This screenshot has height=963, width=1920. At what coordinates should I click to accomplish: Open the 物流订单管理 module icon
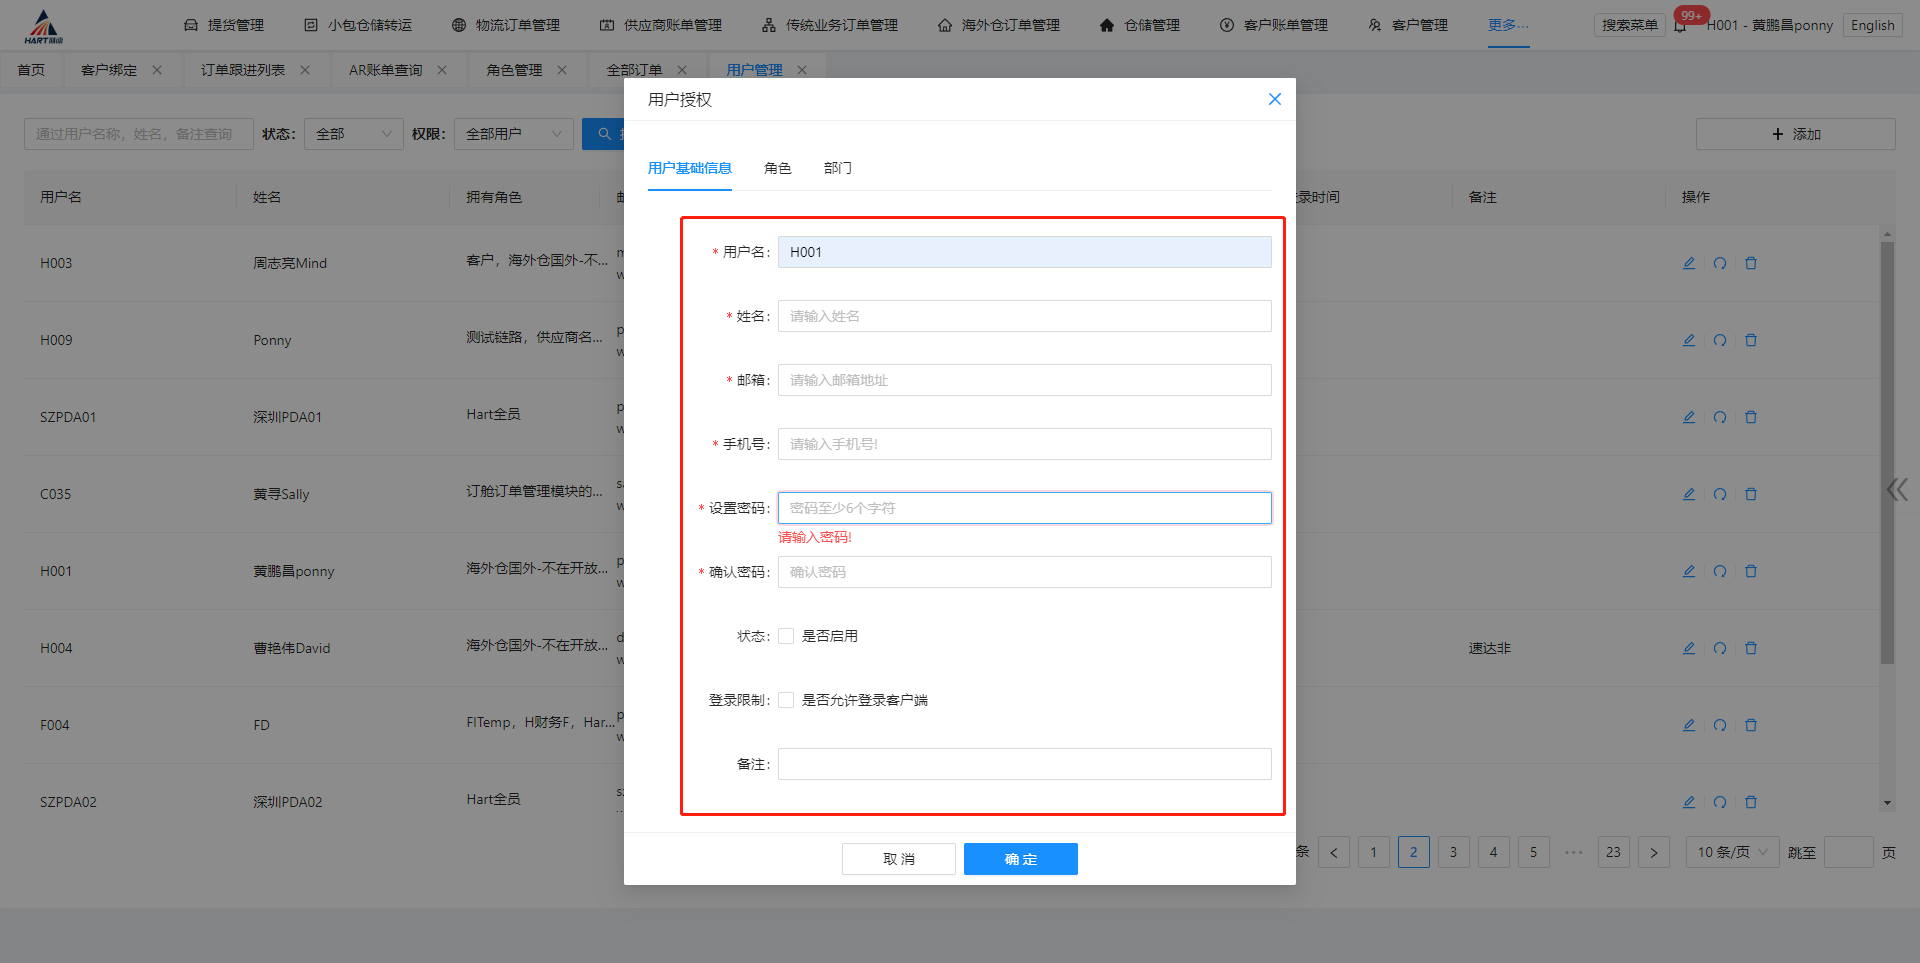pyautogui.click(x=460, y=24)
